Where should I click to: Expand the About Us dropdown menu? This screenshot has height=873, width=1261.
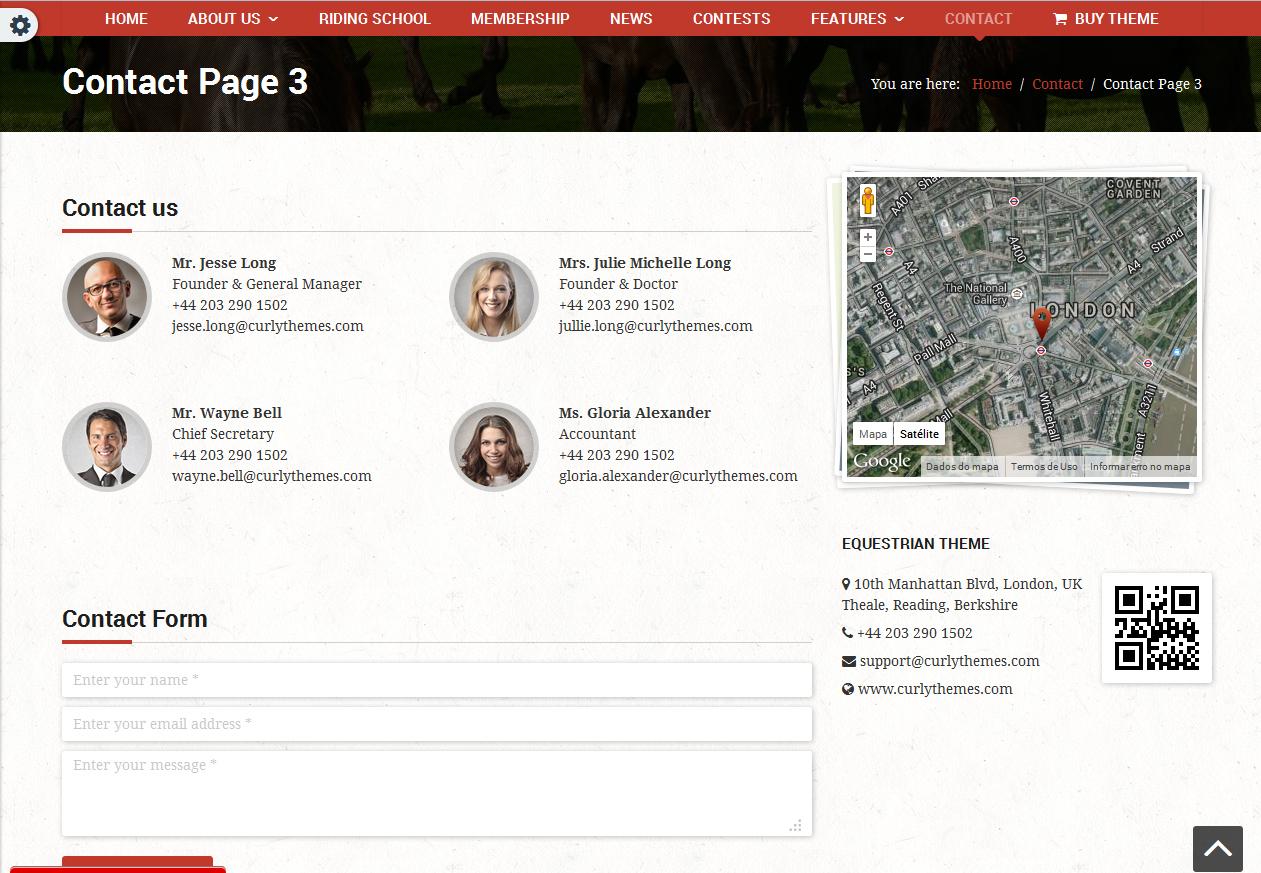(233, 19)
